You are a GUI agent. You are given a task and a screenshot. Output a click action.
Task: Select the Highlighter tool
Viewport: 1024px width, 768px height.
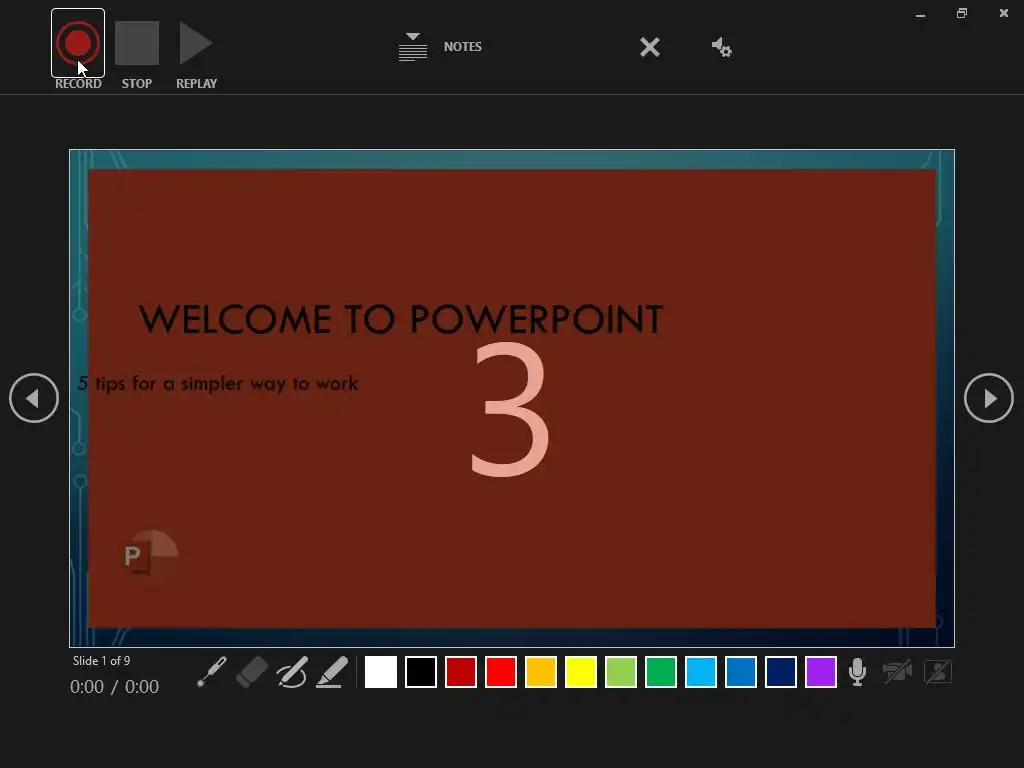pos(332,672)
